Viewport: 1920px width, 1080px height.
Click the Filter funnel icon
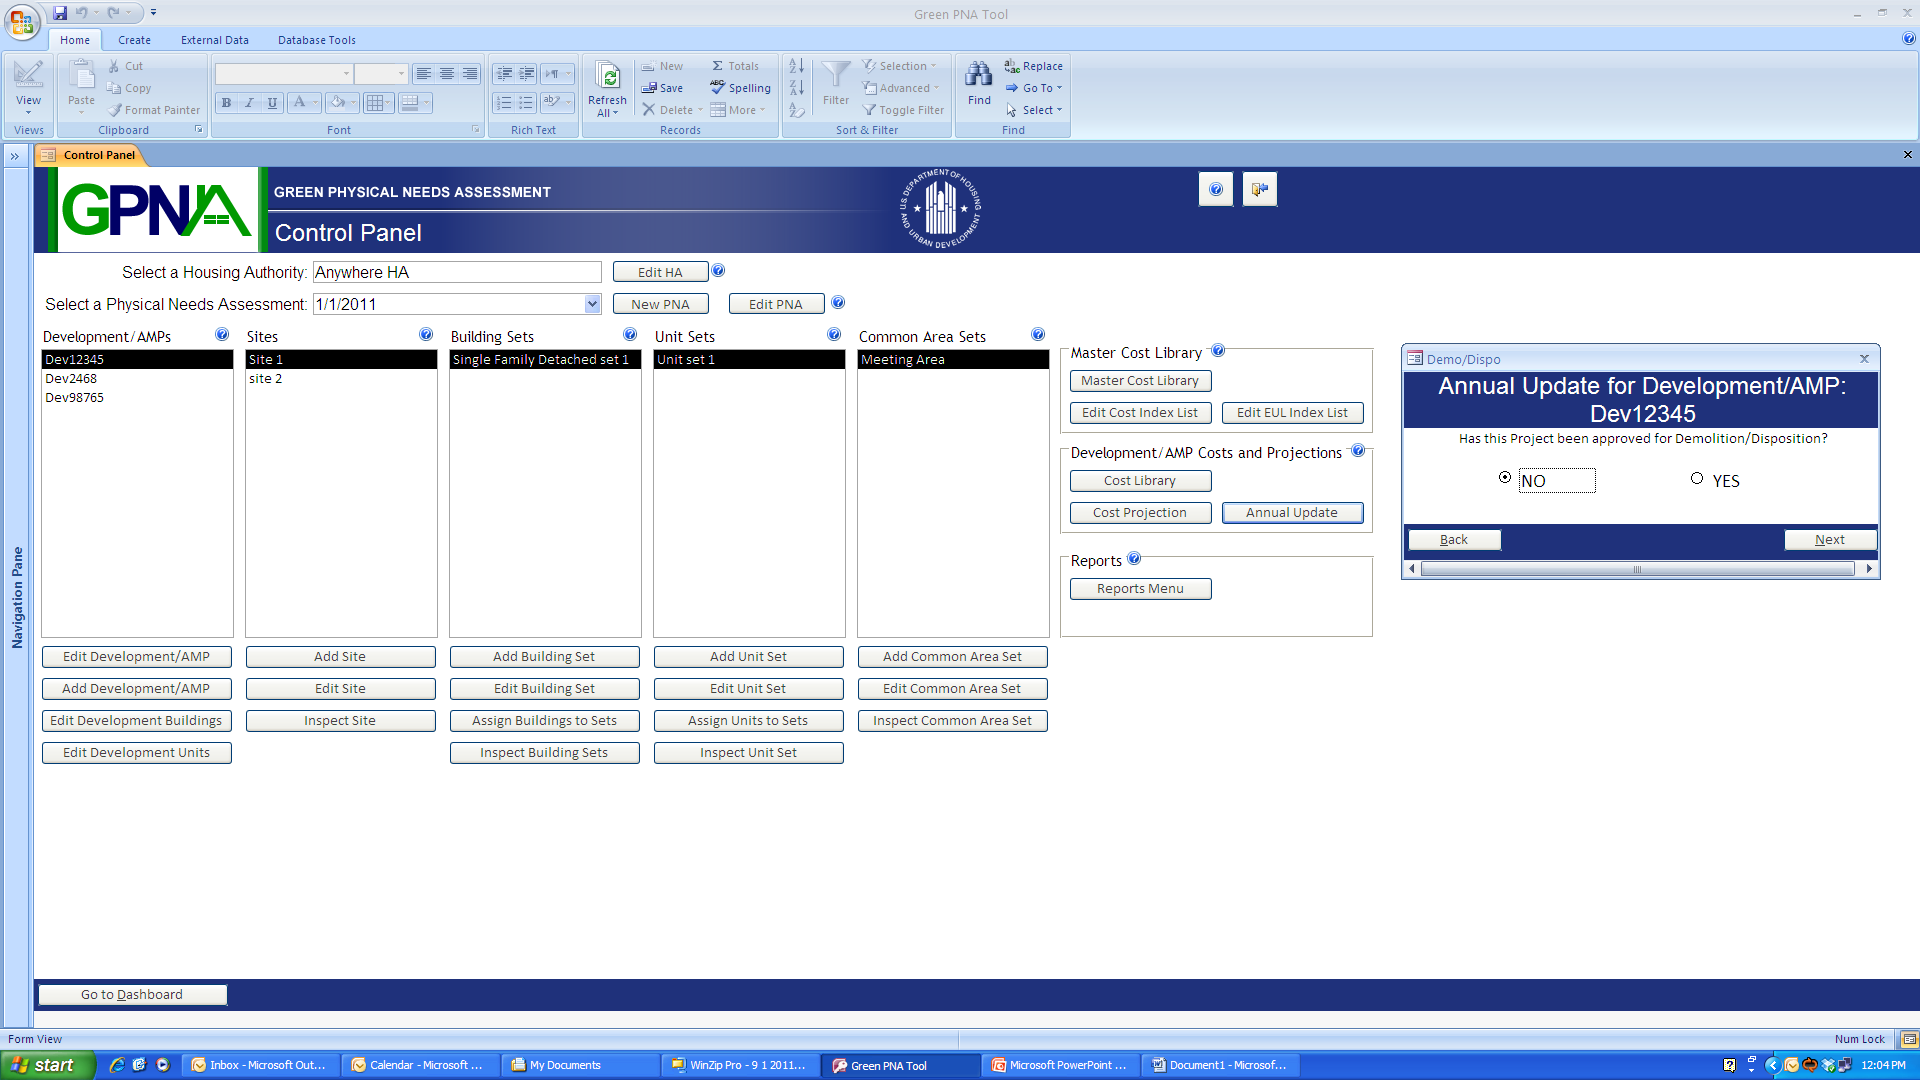835,75
